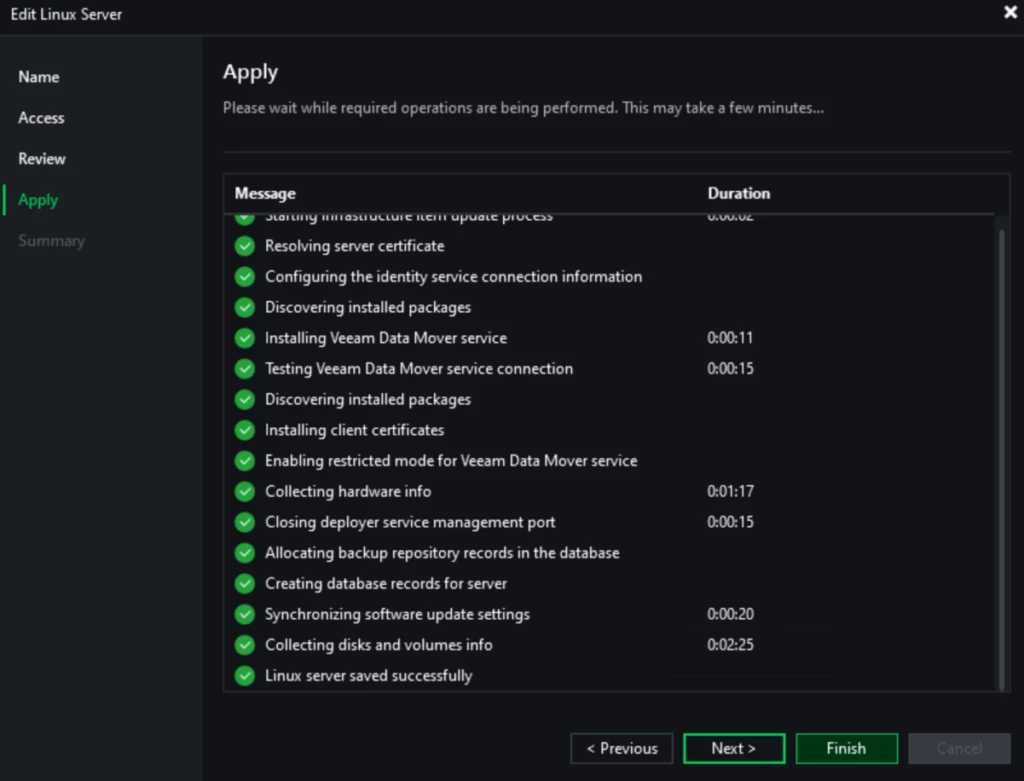Click status icon beside Creating database records for server
Viewport: 1024px width, 781px height.
[244, 584]
